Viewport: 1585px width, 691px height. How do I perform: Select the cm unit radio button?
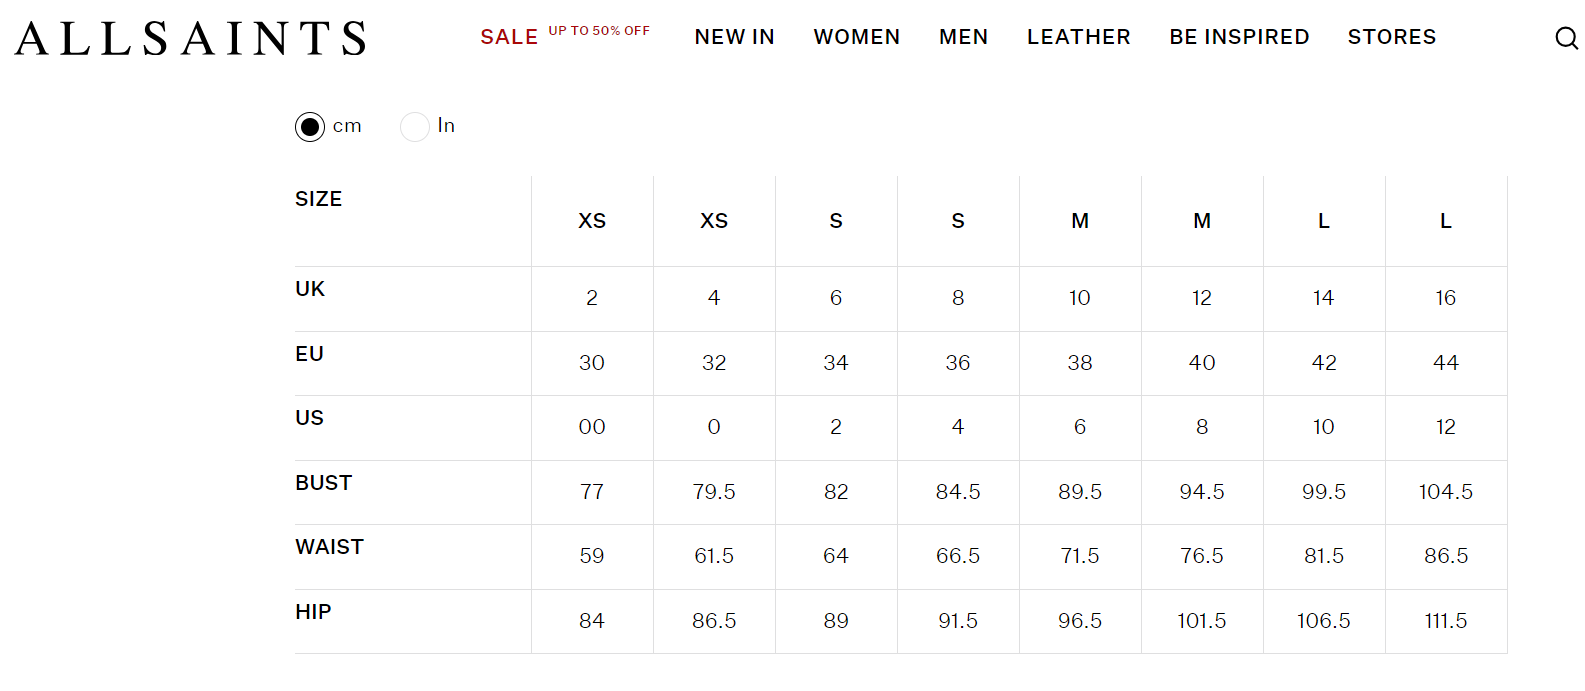pos(310,127)
